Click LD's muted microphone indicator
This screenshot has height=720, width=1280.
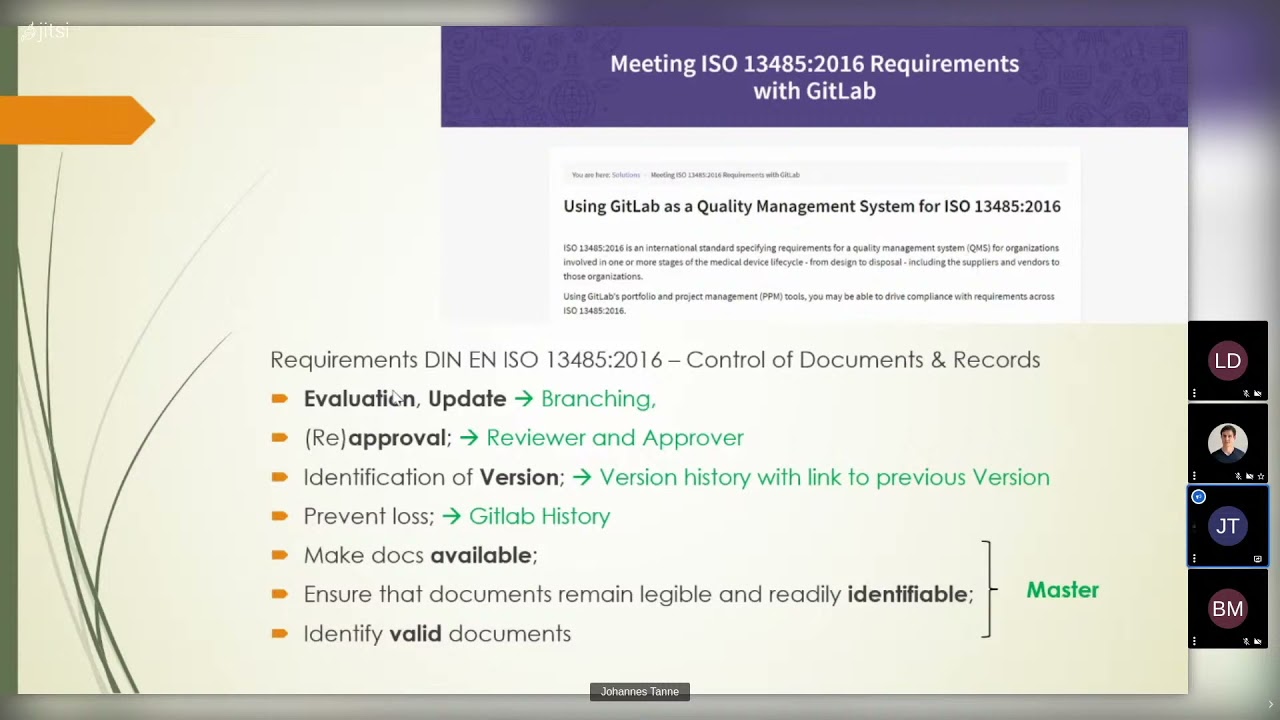1246,393
